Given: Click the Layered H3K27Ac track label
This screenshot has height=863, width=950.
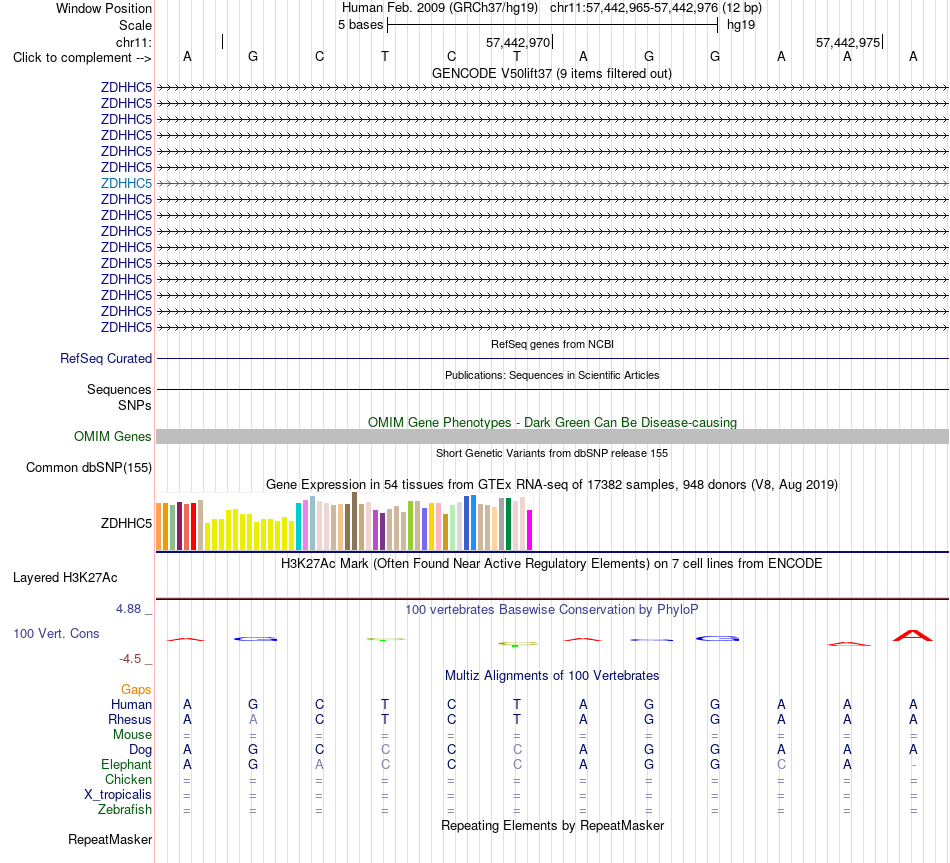Looking at the screenshot, I should [x=65, y=578].
